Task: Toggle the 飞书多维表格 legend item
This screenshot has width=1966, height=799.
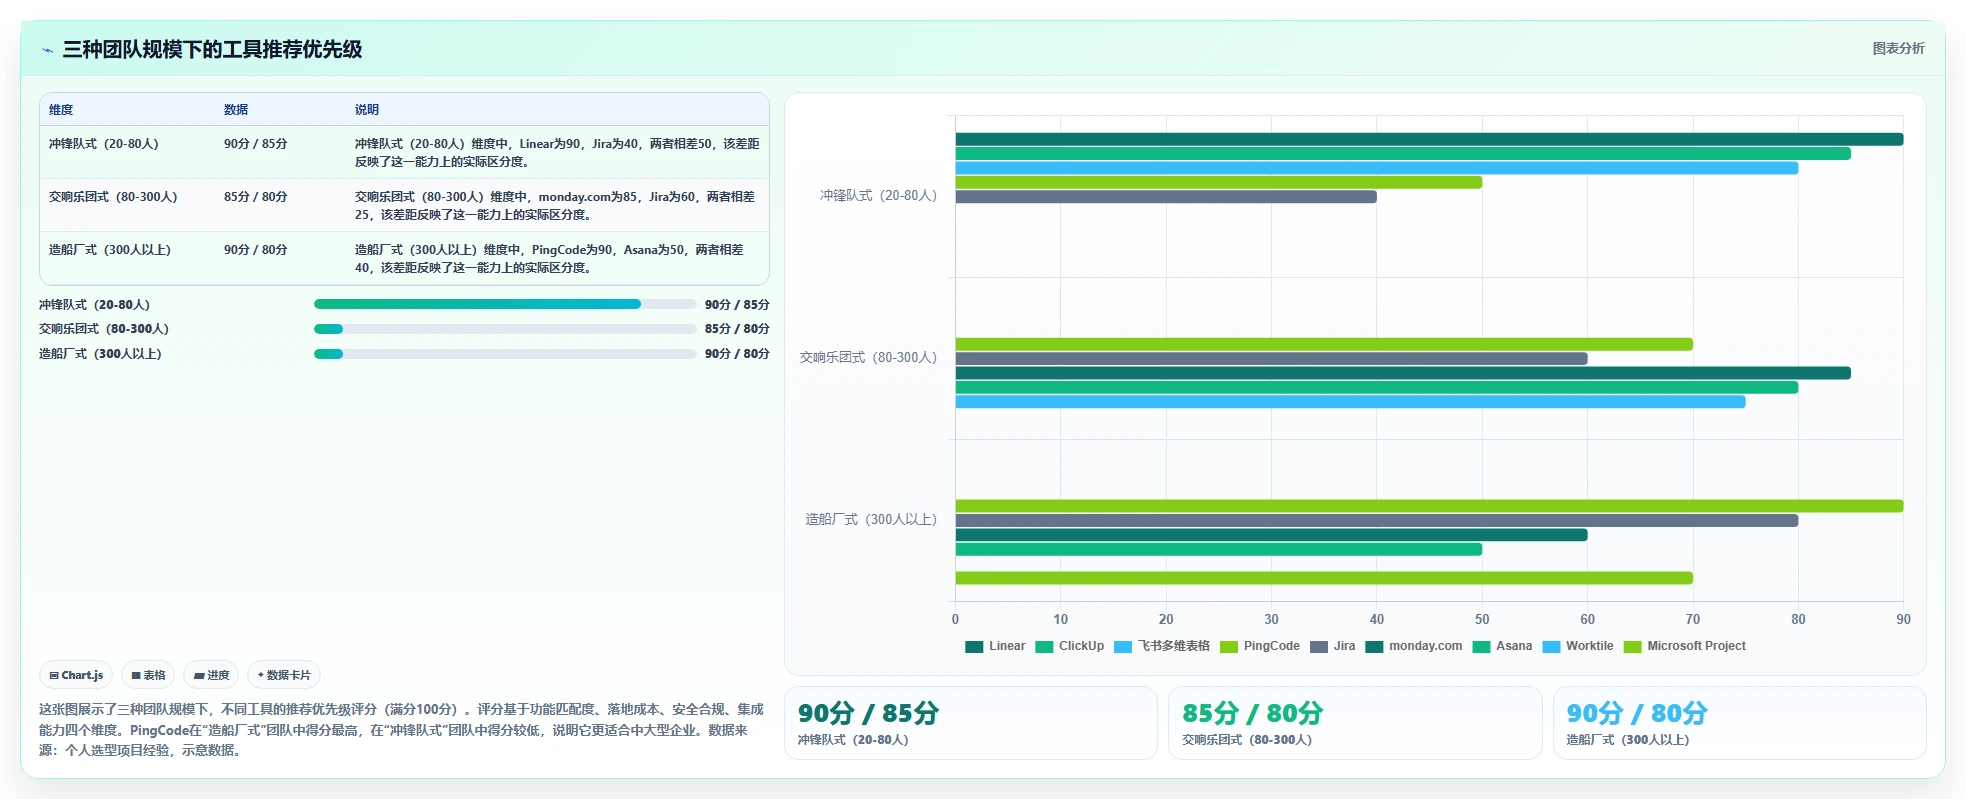Action: pos(1162,646)
